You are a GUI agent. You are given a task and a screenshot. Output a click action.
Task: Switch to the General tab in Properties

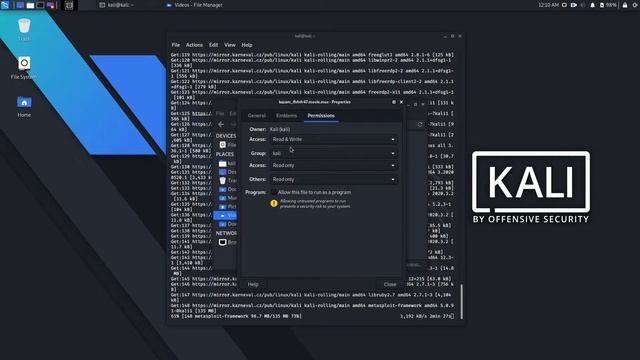coord(257,116)
